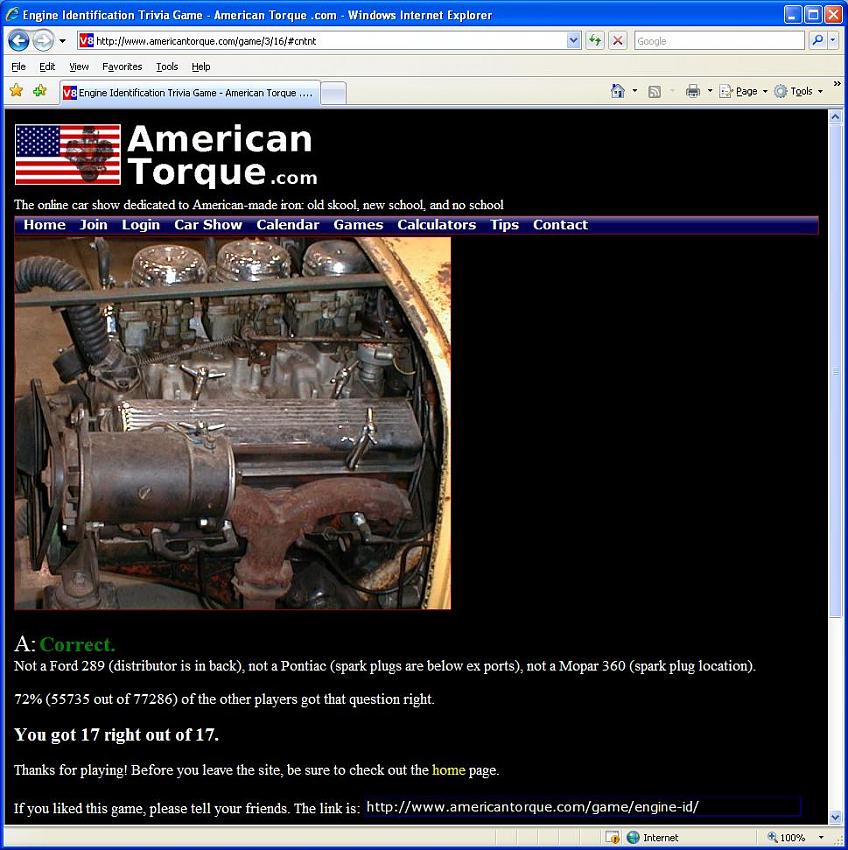Open the Tools gear command menu
This screenshot has width=848, height=850.
[798, 91]
